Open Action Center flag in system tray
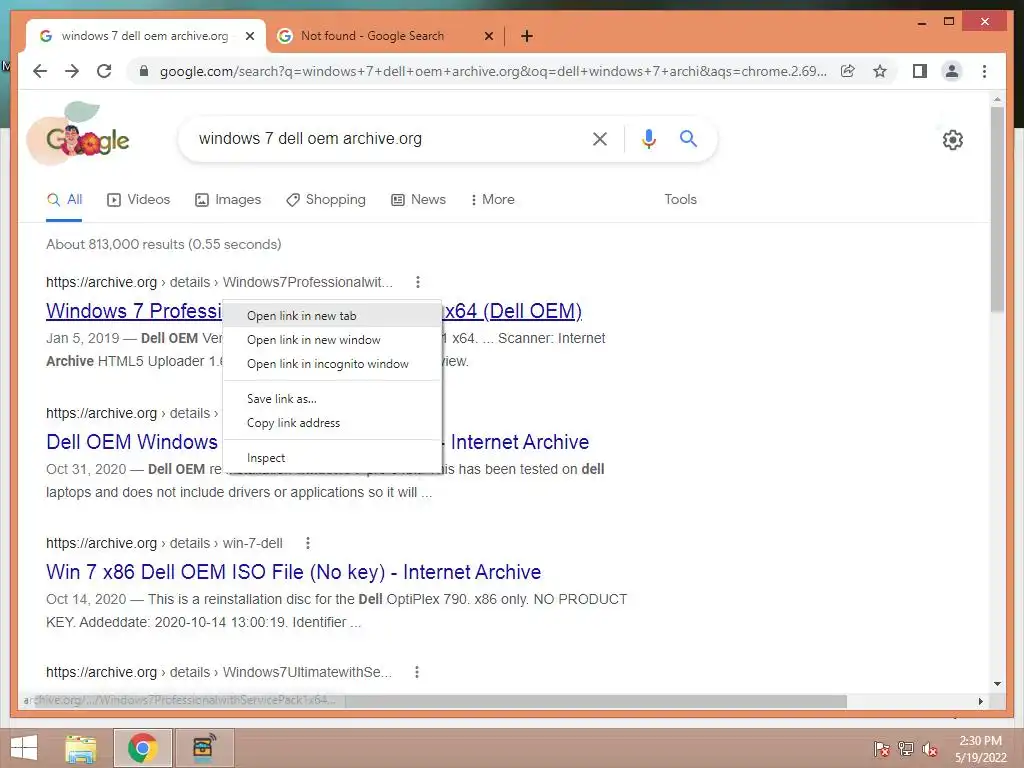The width and height of the screenshot is (1024, 768). (881, 749)
